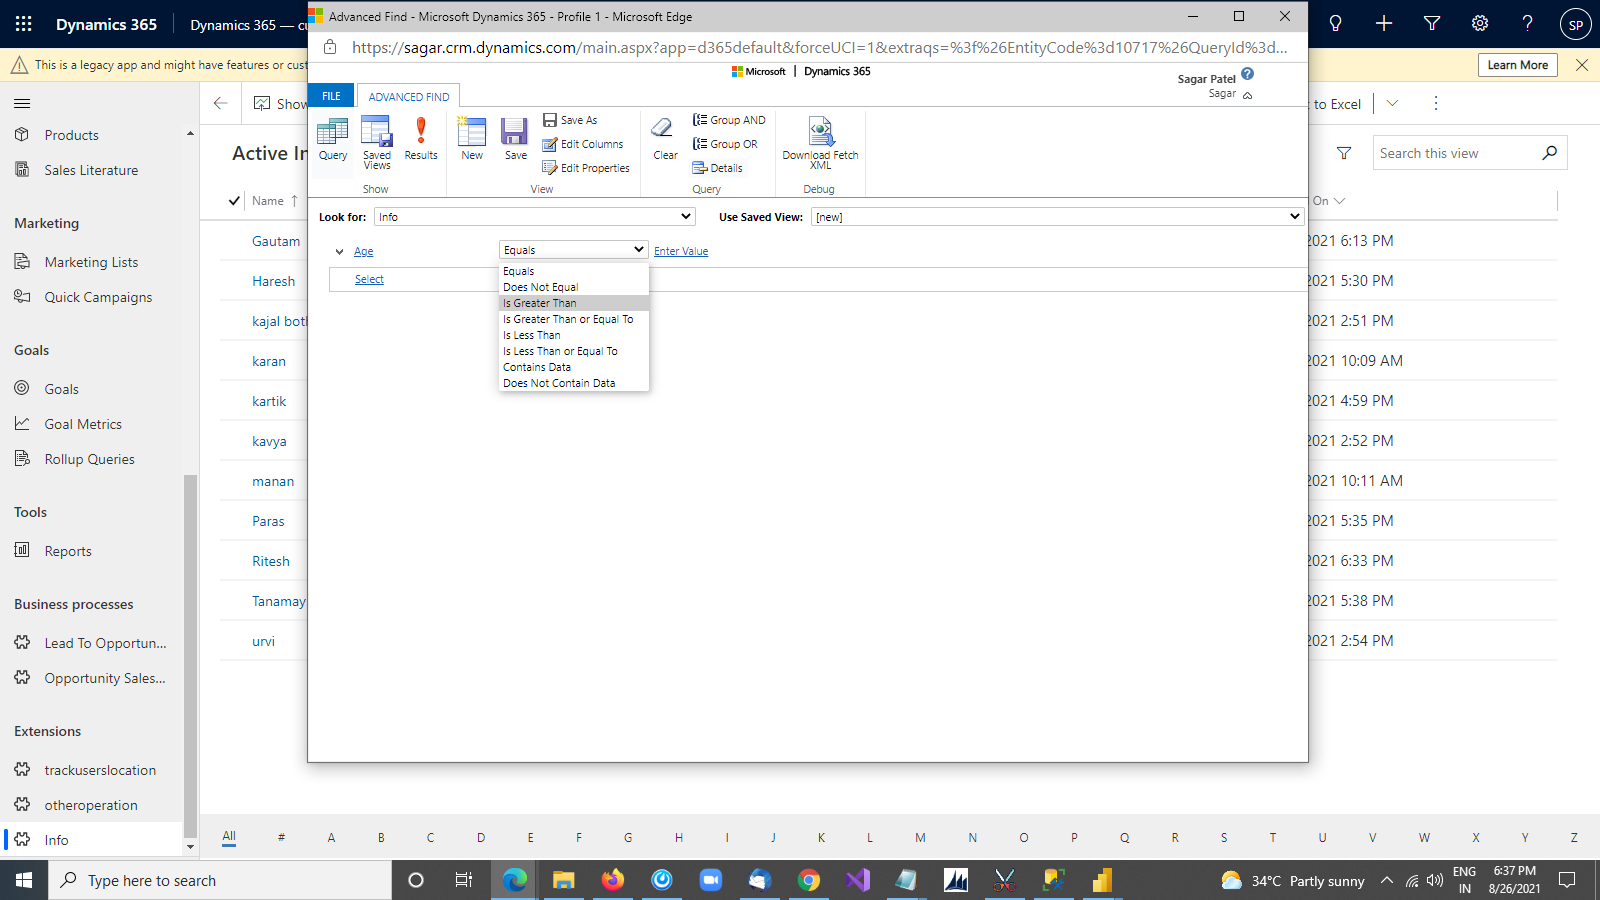This screenshot has width=1600, height=900.
Task: Toggle Details in Query group
Action: pyautogui.click(x=717, y=168)
